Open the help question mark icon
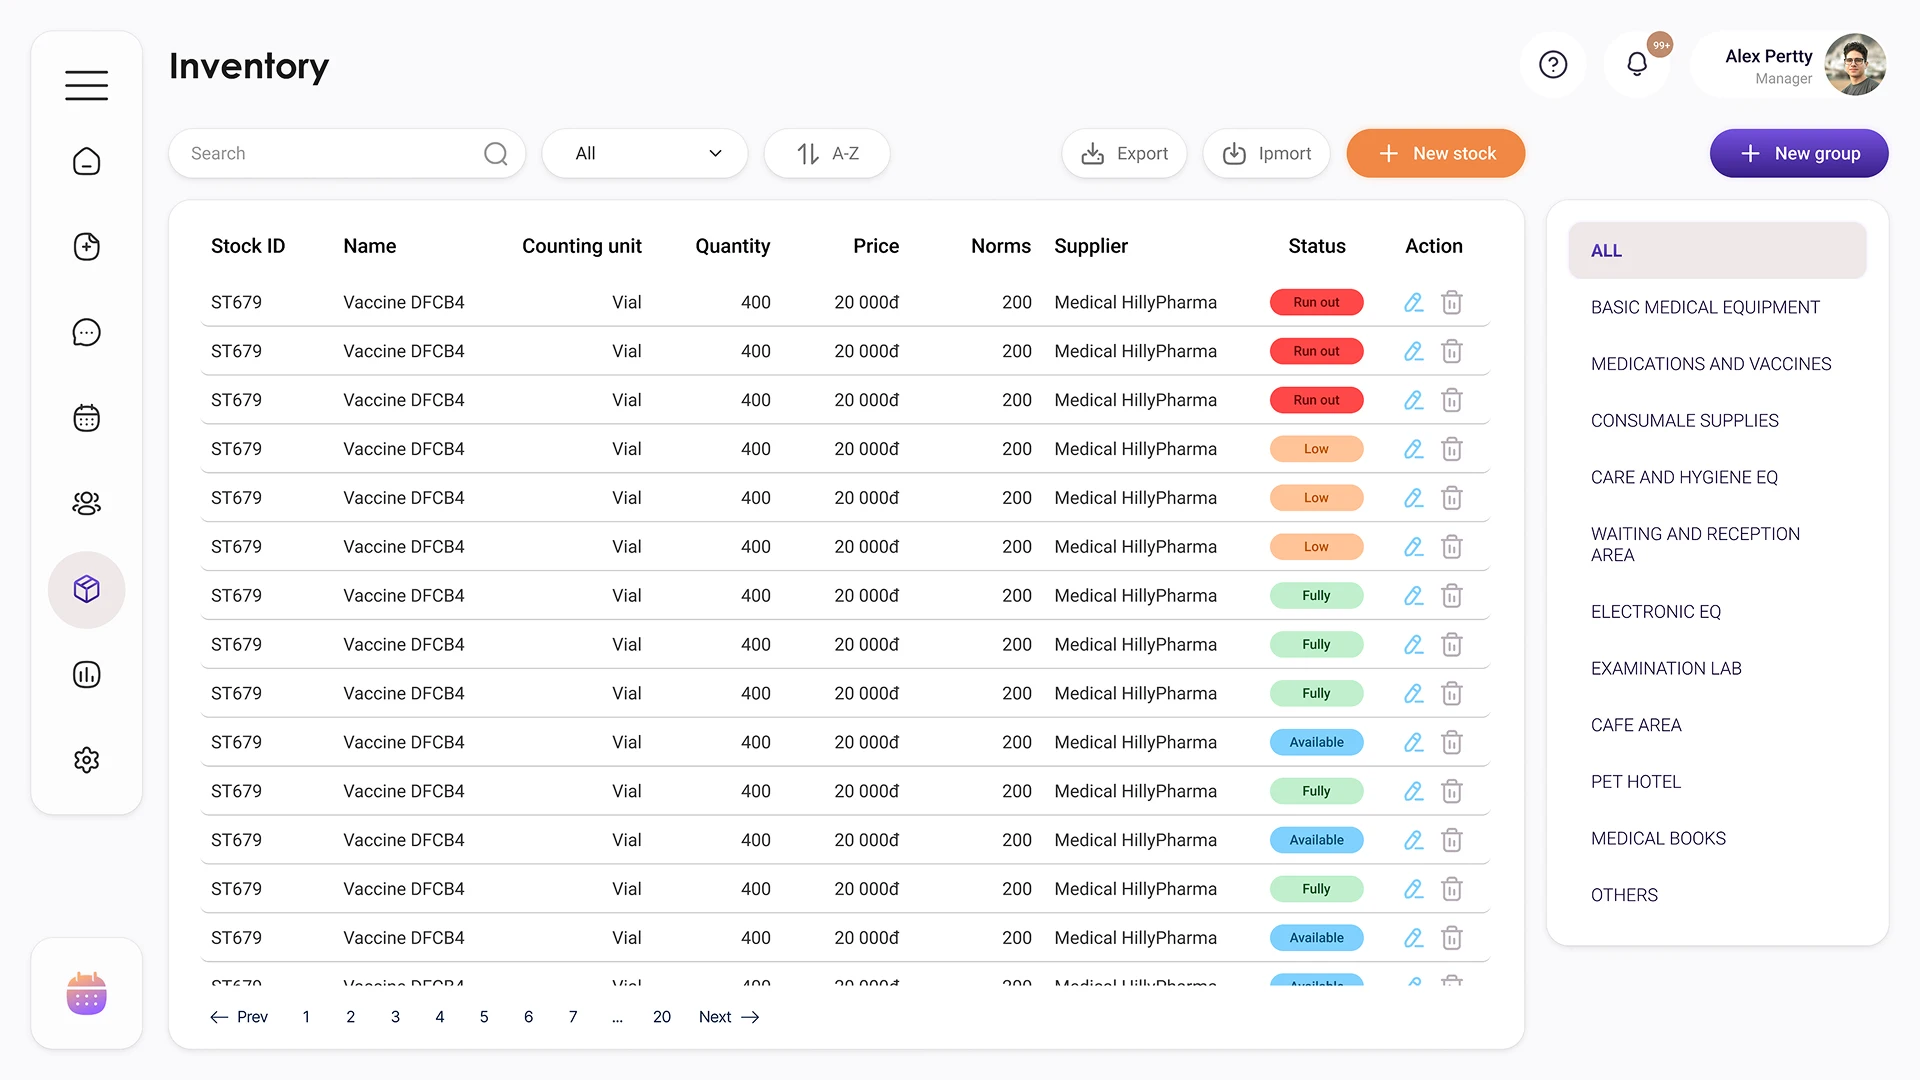This screenshot has height=1080, width=1920. point(1553,64)
